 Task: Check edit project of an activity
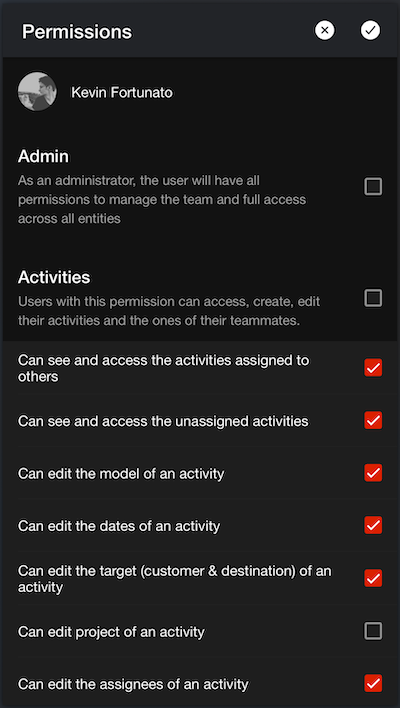pyautogui.click(x=373, y=631)
